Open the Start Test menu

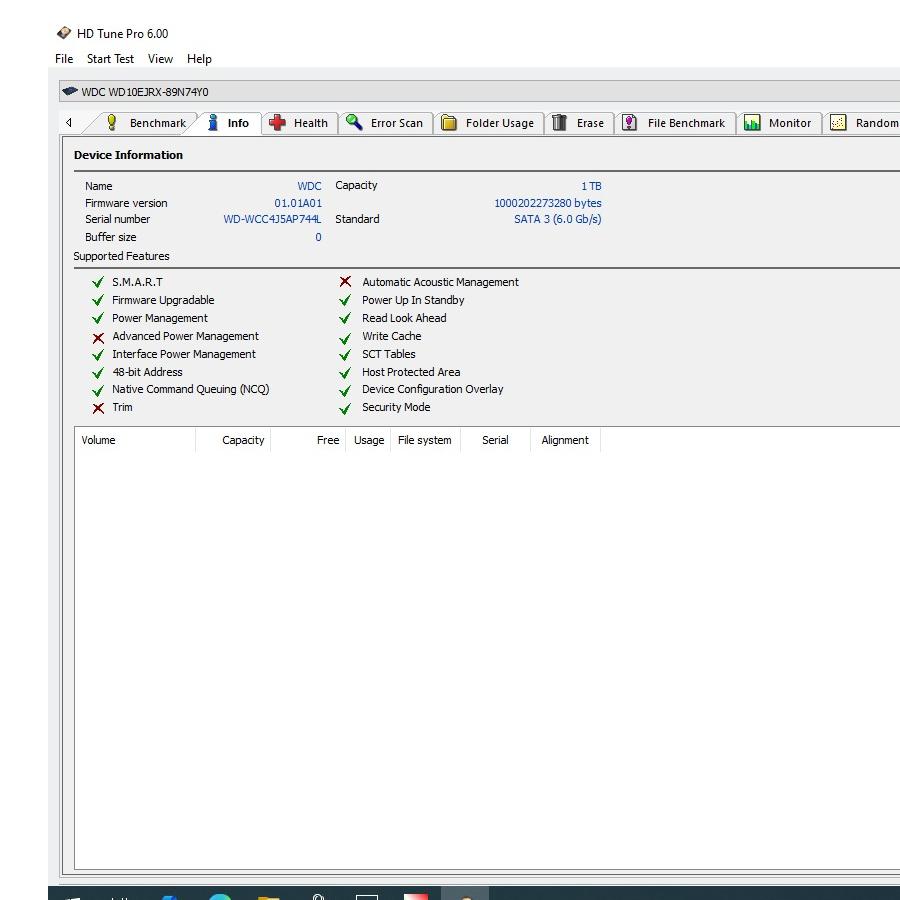point(110,59)
